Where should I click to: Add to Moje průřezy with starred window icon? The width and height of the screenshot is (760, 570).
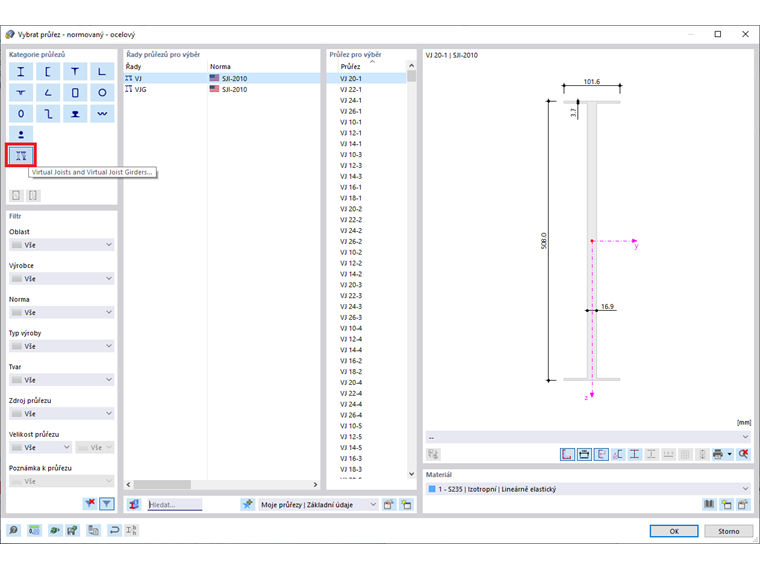[x=406, y=505]
